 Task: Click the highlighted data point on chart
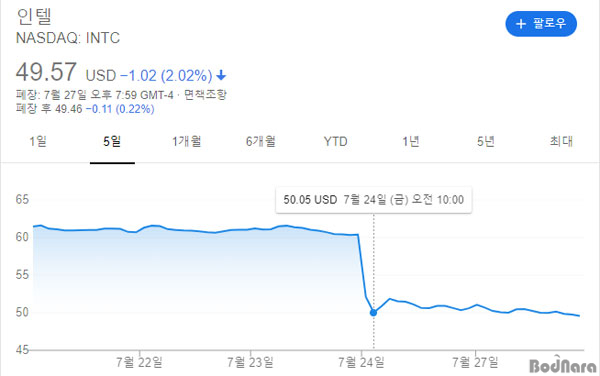pyautogui.click(x=373, y=313)
